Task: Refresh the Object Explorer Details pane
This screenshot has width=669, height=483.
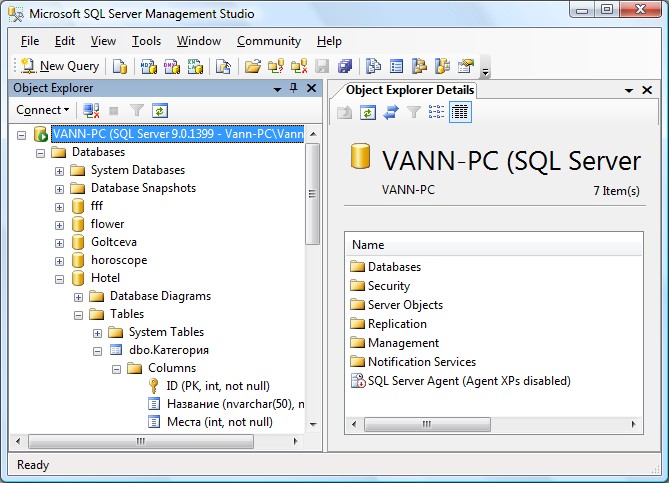Action: (368, 113)
